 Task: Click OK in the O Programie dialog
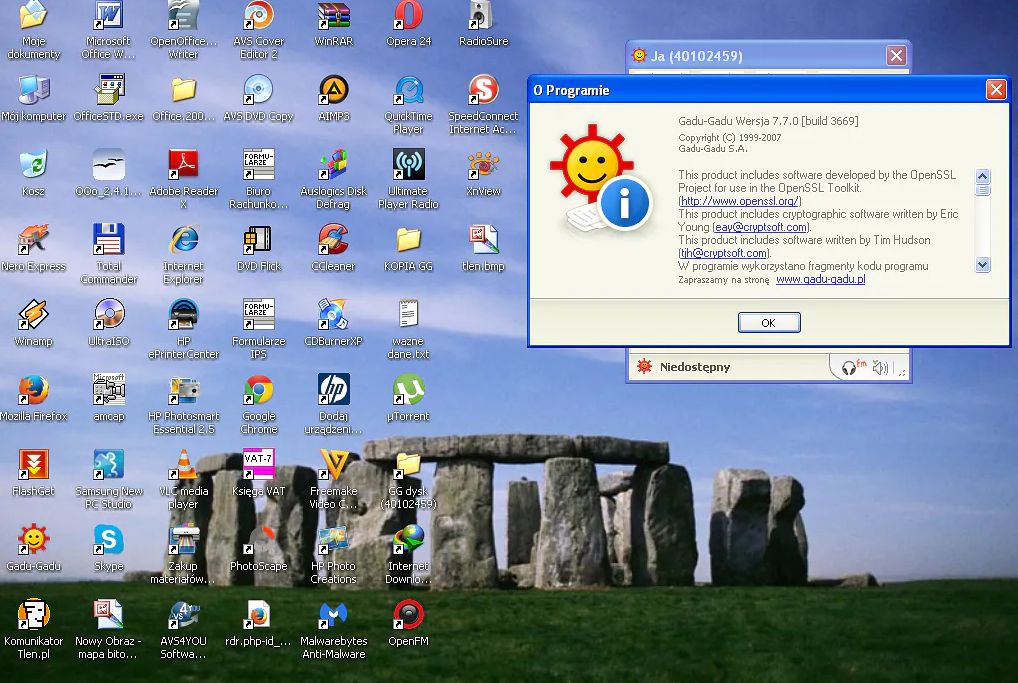click(x=769, y=323)
